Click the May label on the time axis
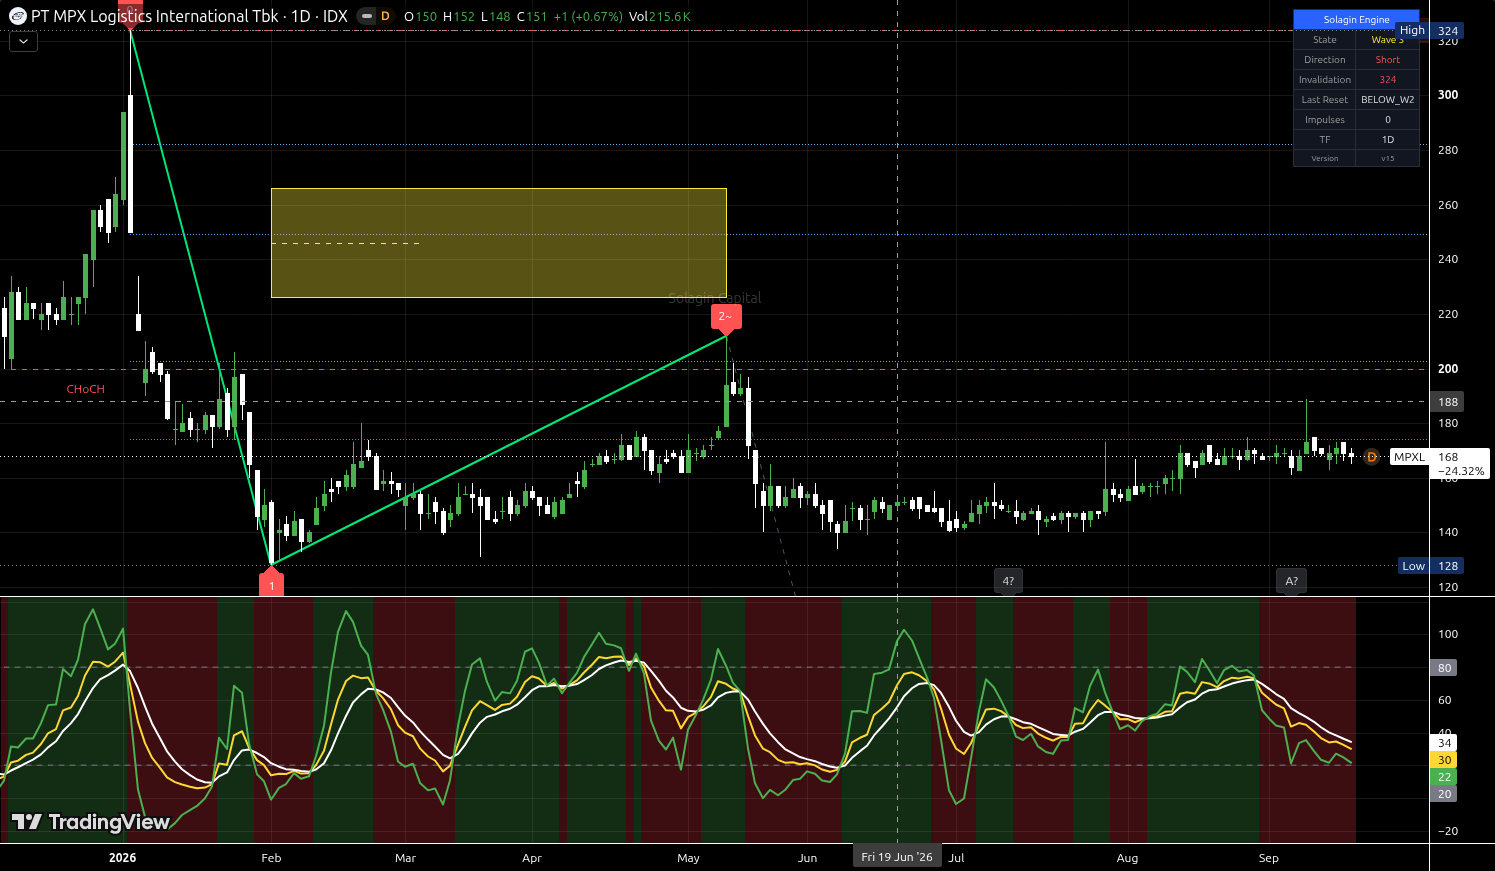The image size is (1495, 871). 688,858
